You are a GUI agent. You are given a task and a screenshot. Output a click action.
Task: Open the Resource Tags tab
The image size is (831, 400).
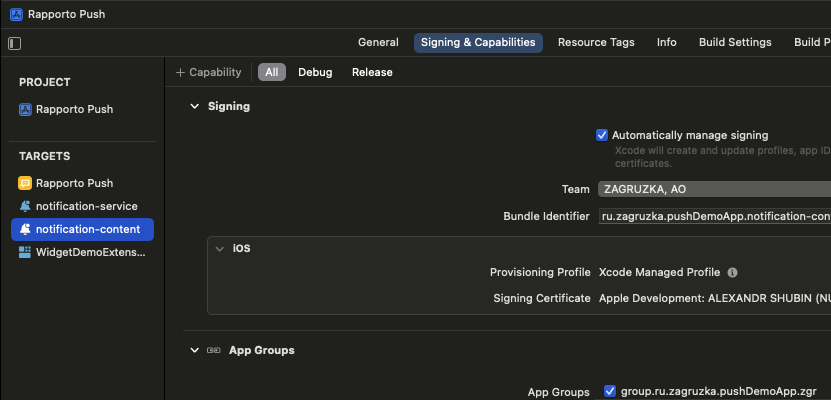click(x=596, y=42)
